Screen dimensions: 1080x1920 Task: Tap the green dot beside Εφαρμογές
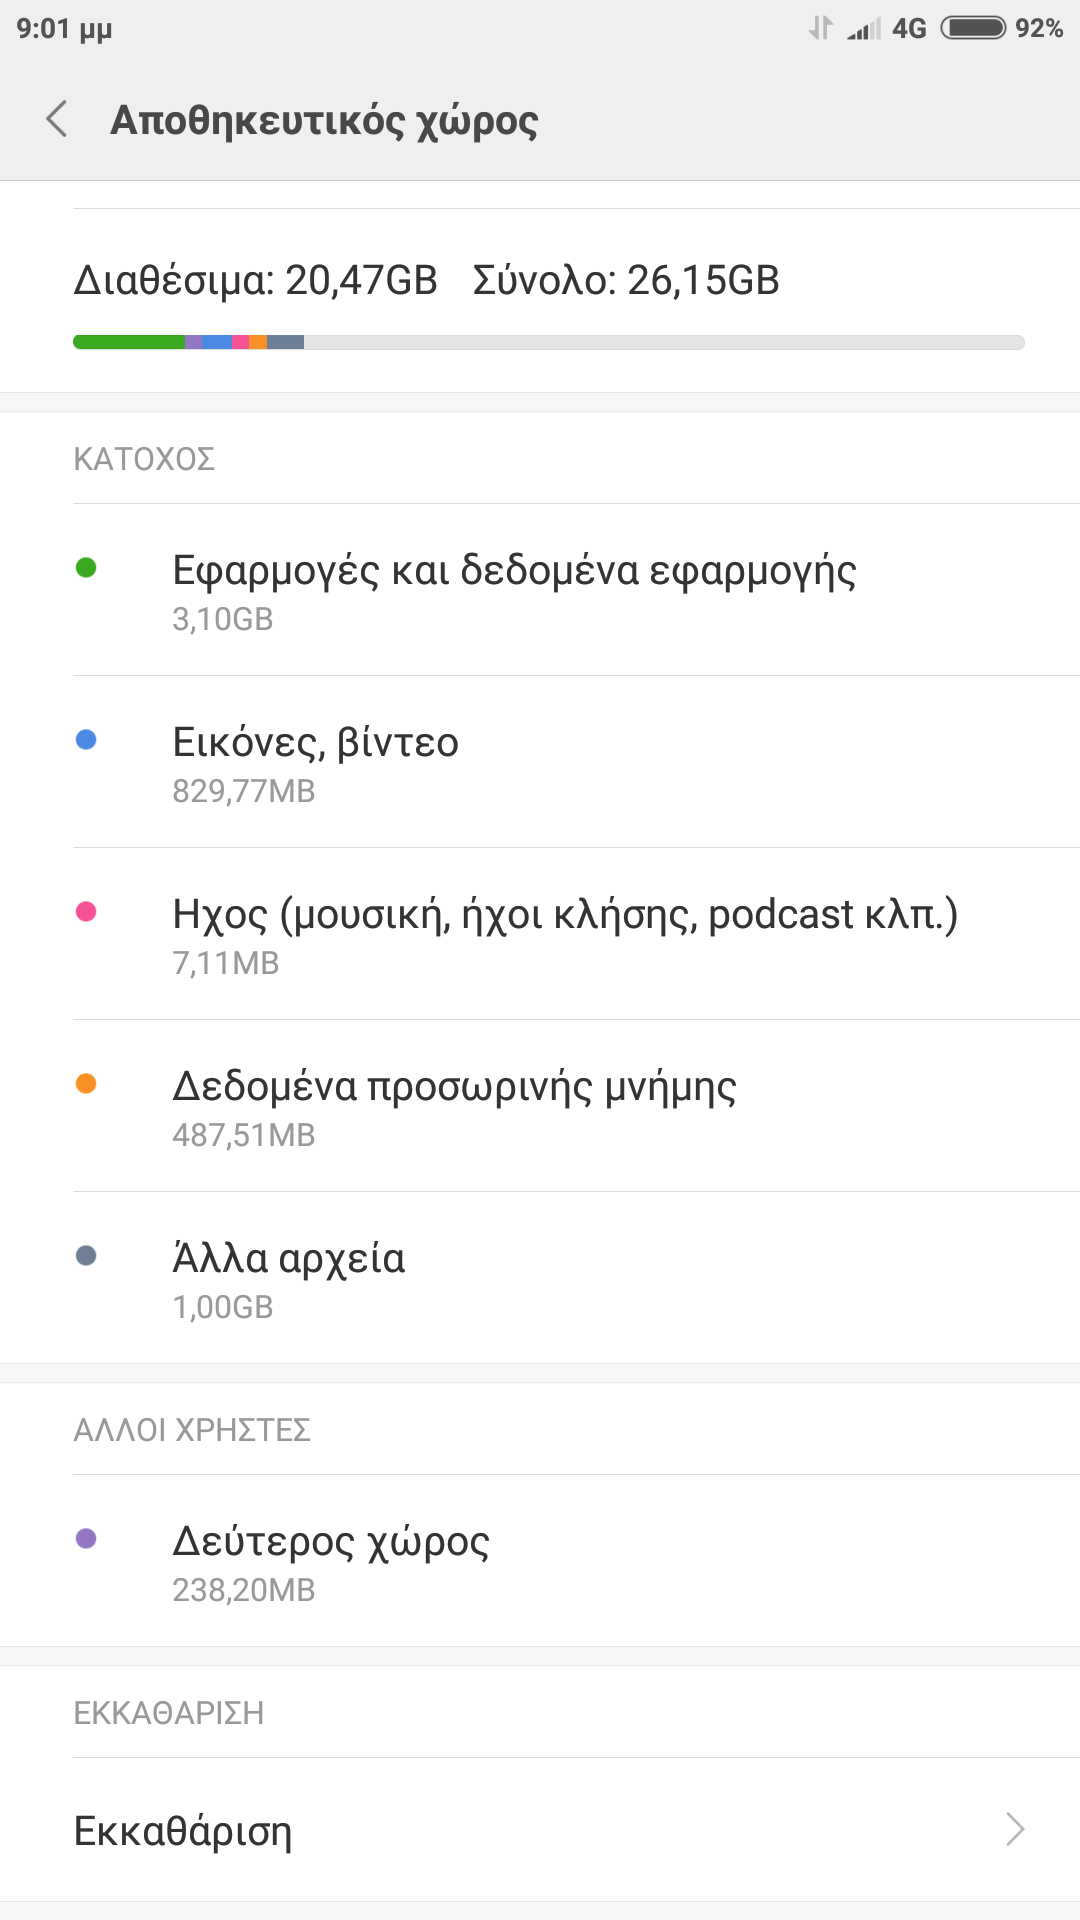[86, 568]
